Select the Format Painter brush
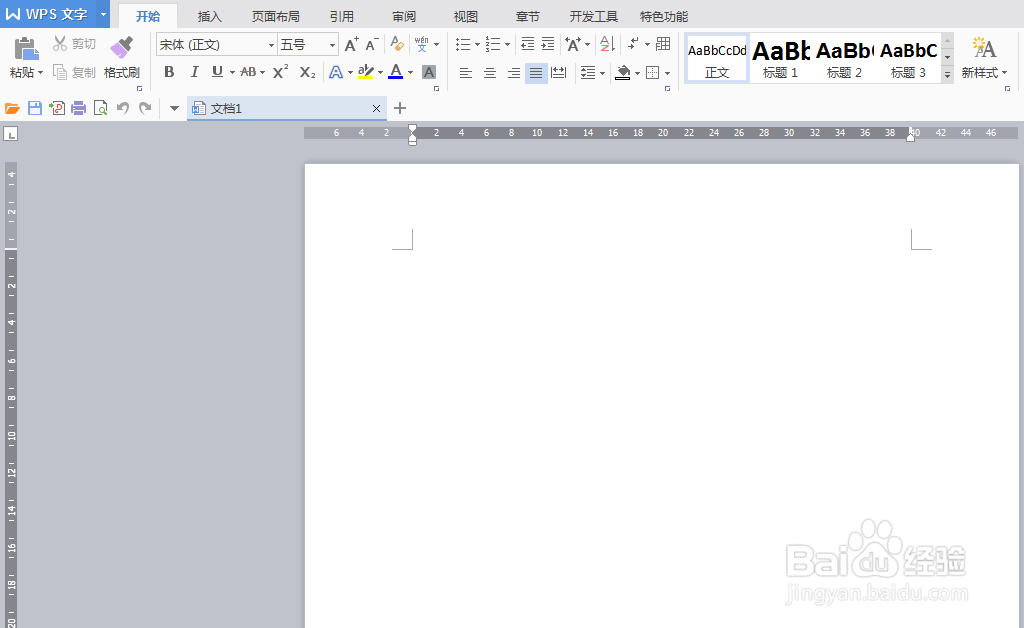1024x628 pixels. [121, 48]
